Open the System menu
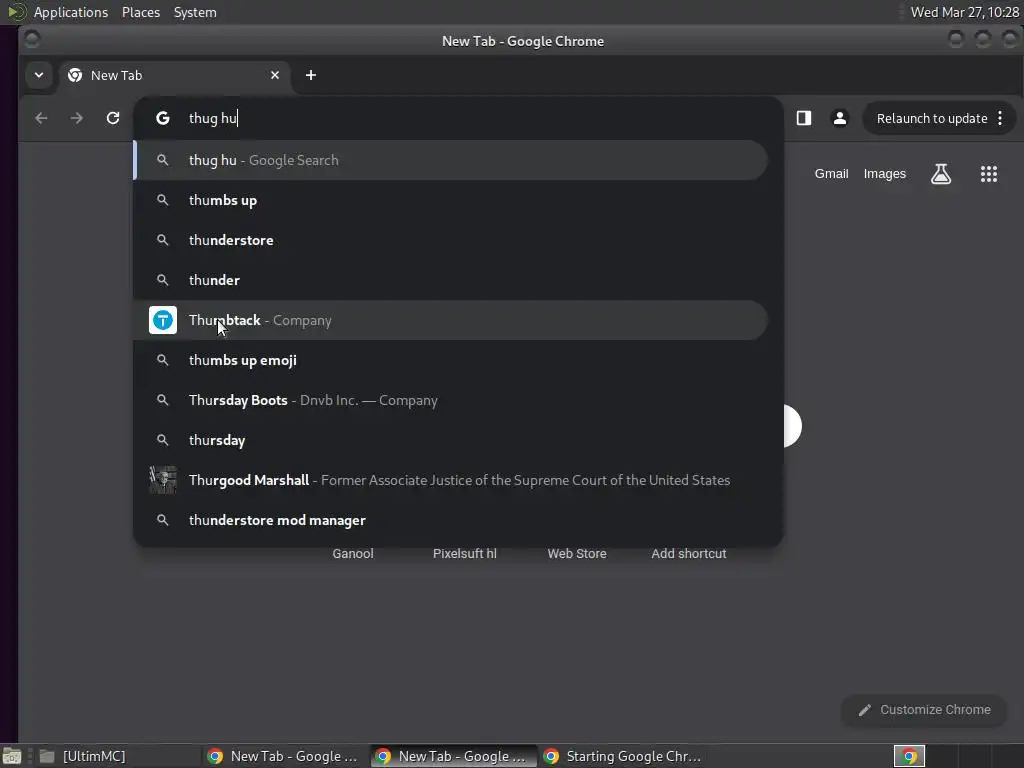Viewport: 1024px width, 768px height. coord(195,12)
